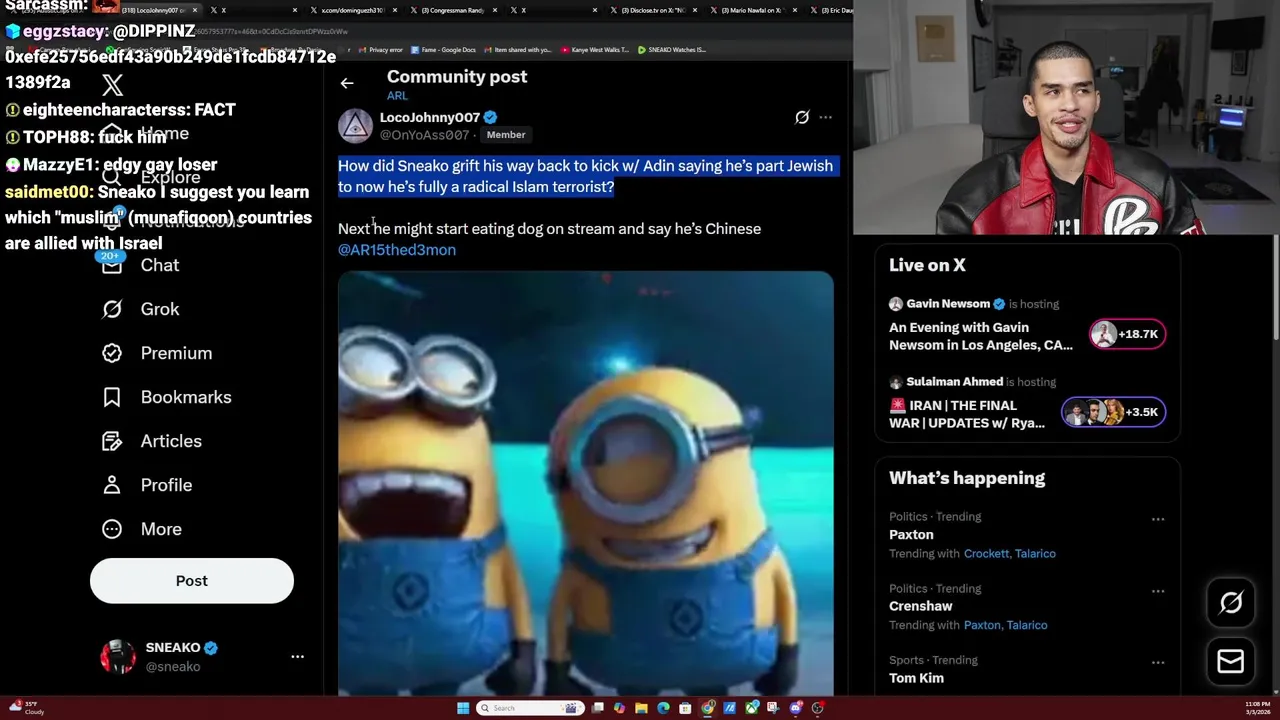Open IRAN THE FINAL WAR live space
The width and height of the screenshot is (1280, 720).
967,414
